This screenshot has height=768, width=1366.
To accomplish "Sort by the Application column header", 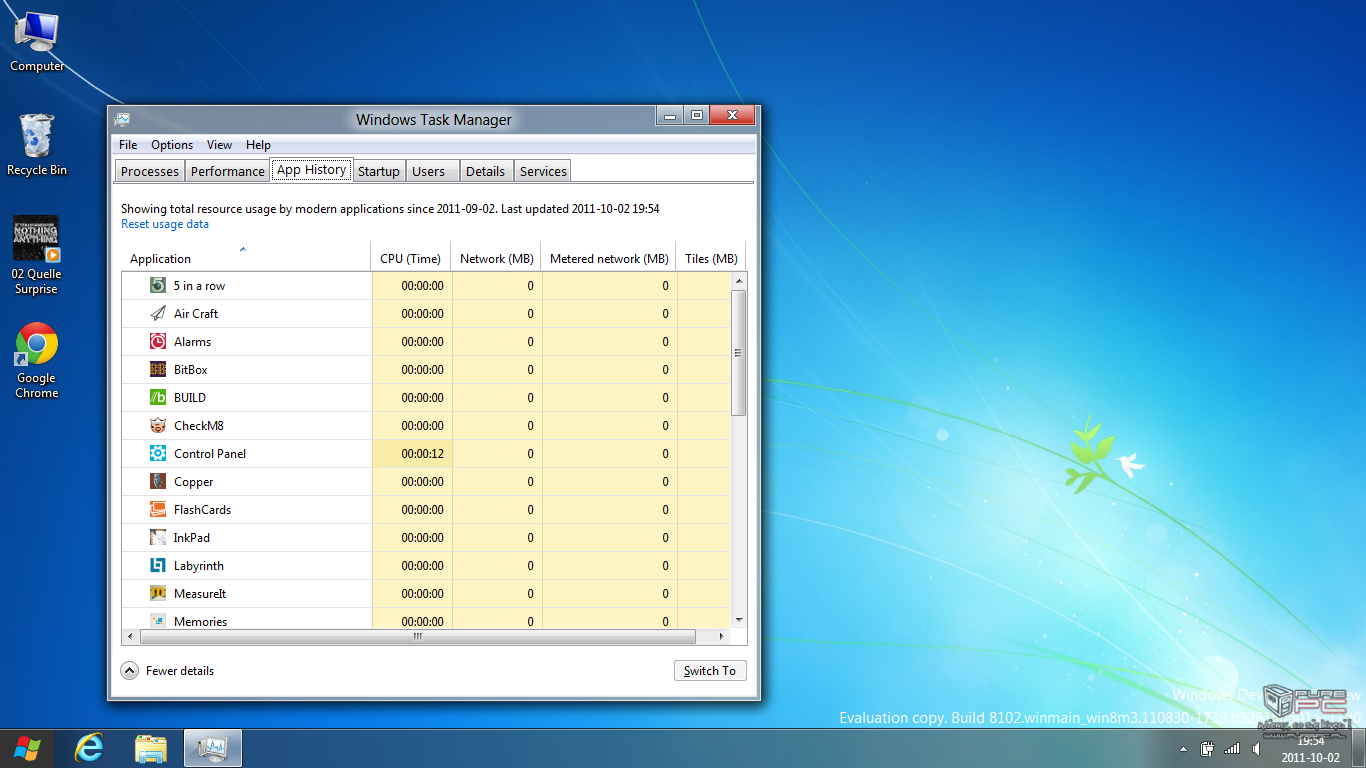I will tap(246, 257).
